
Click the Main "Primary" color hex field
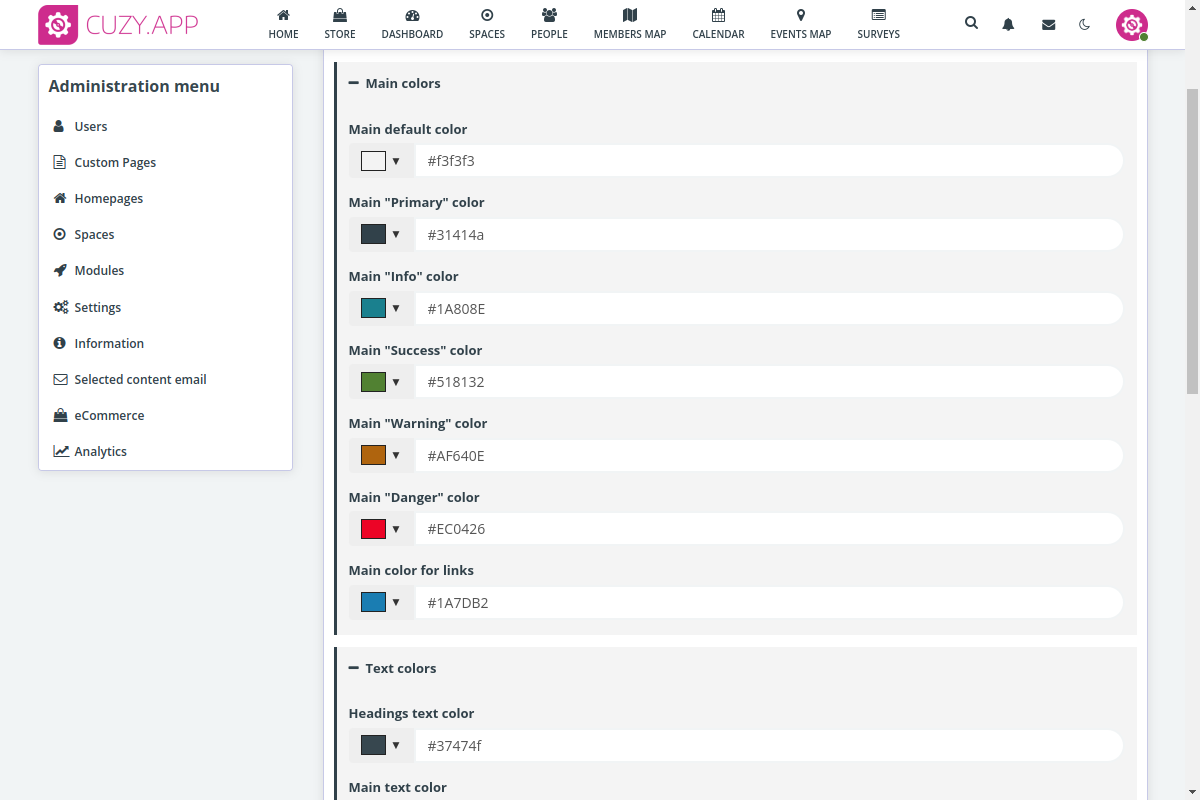[x=768, y=235]
